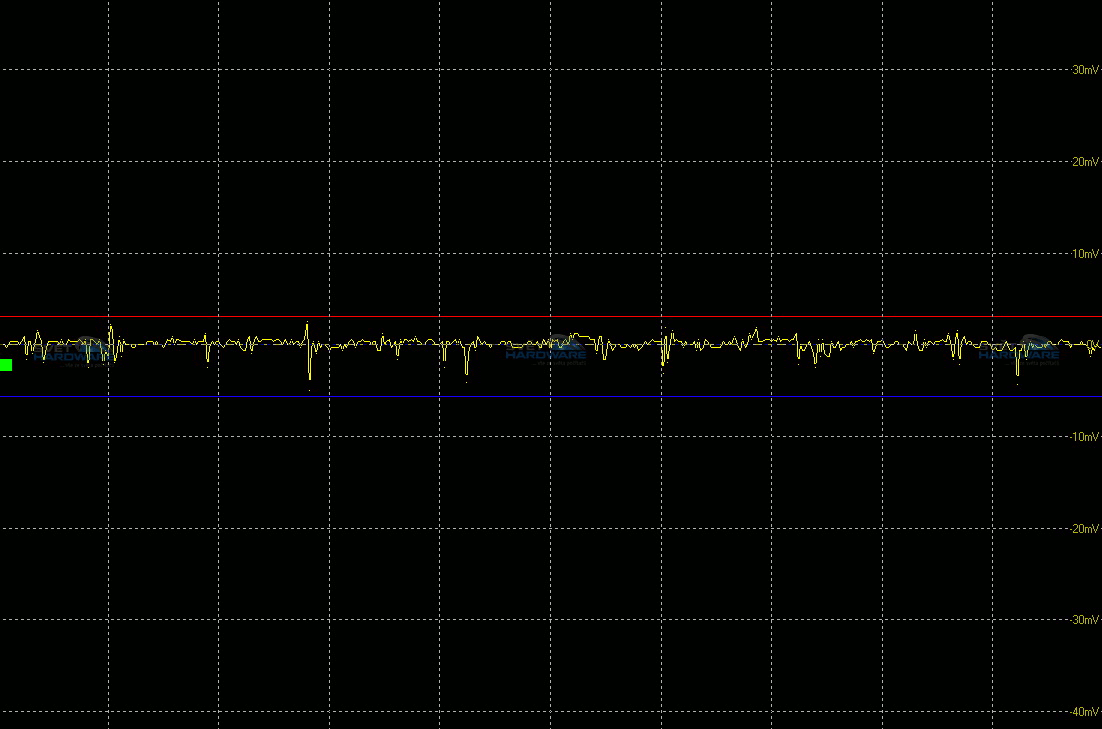Screen dimensions: 1102x729
Task: Click the 30mV axis label
Action: coord(1085,70)
